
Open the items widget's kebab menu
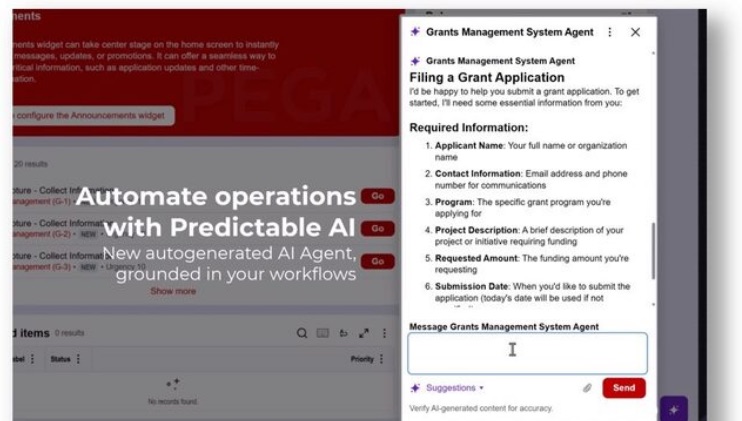coord(383,333)
